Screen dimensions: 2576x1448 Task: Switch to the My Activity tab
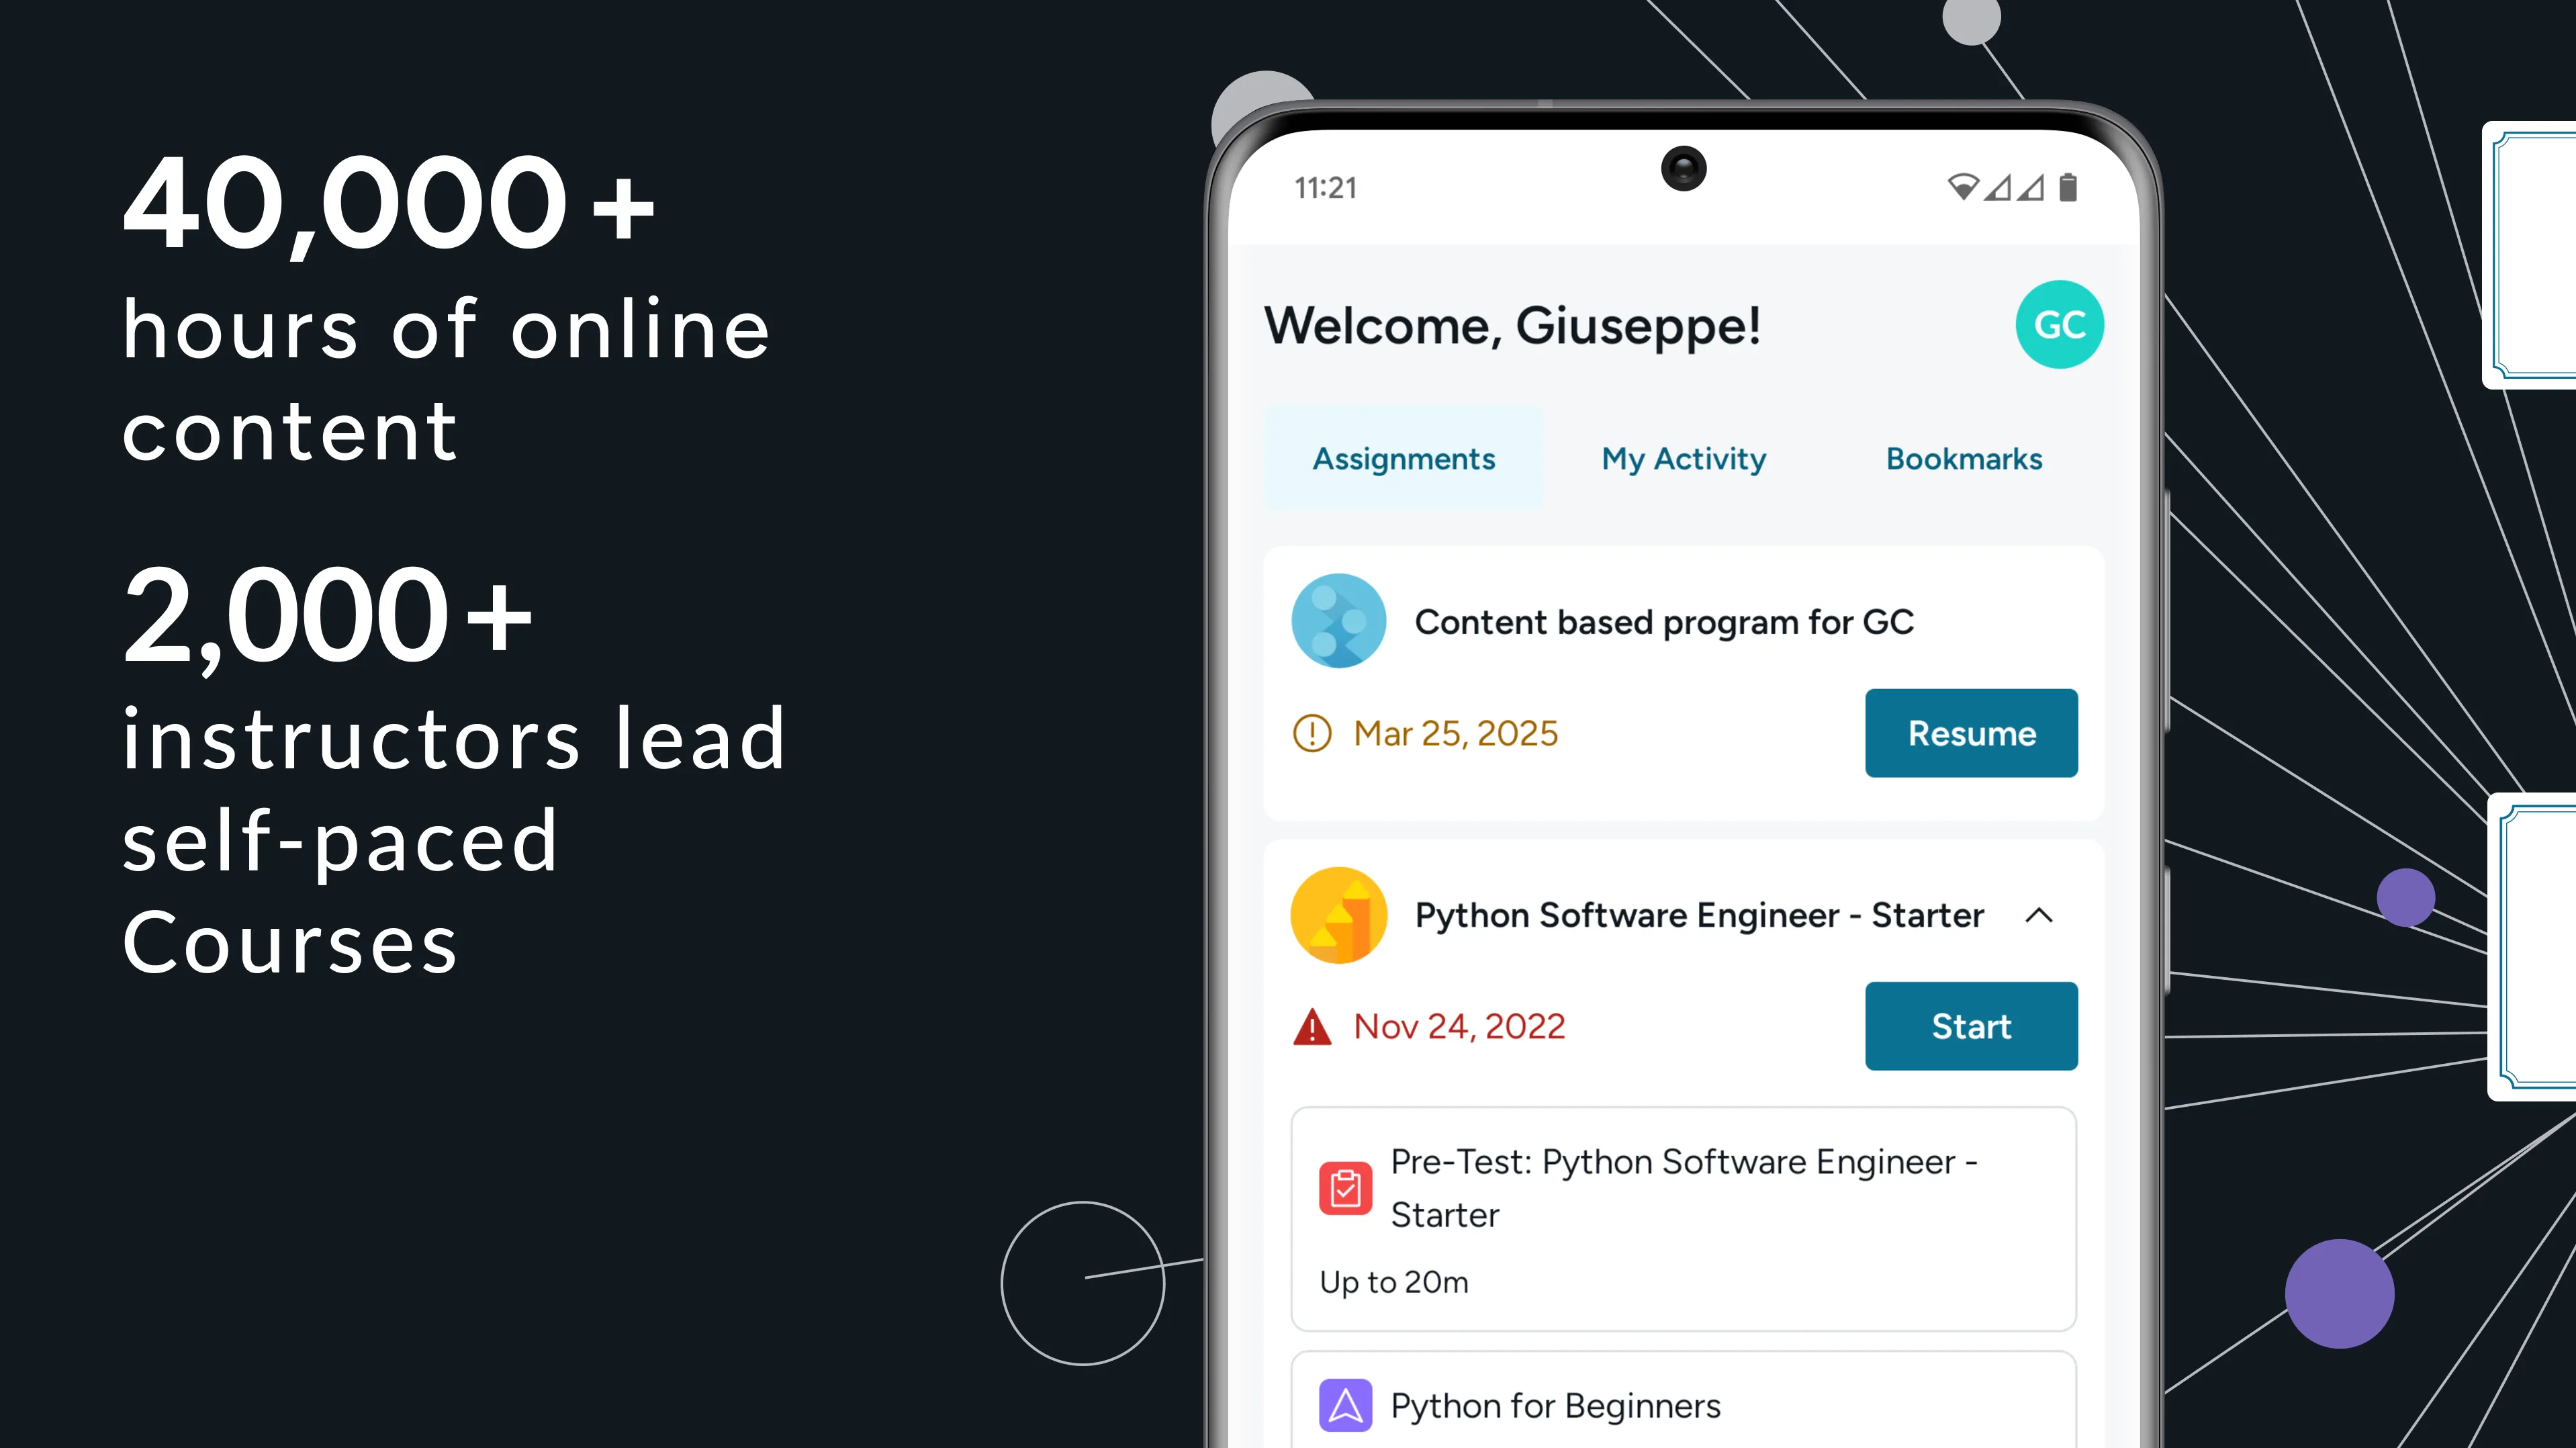click(1683, 459)
